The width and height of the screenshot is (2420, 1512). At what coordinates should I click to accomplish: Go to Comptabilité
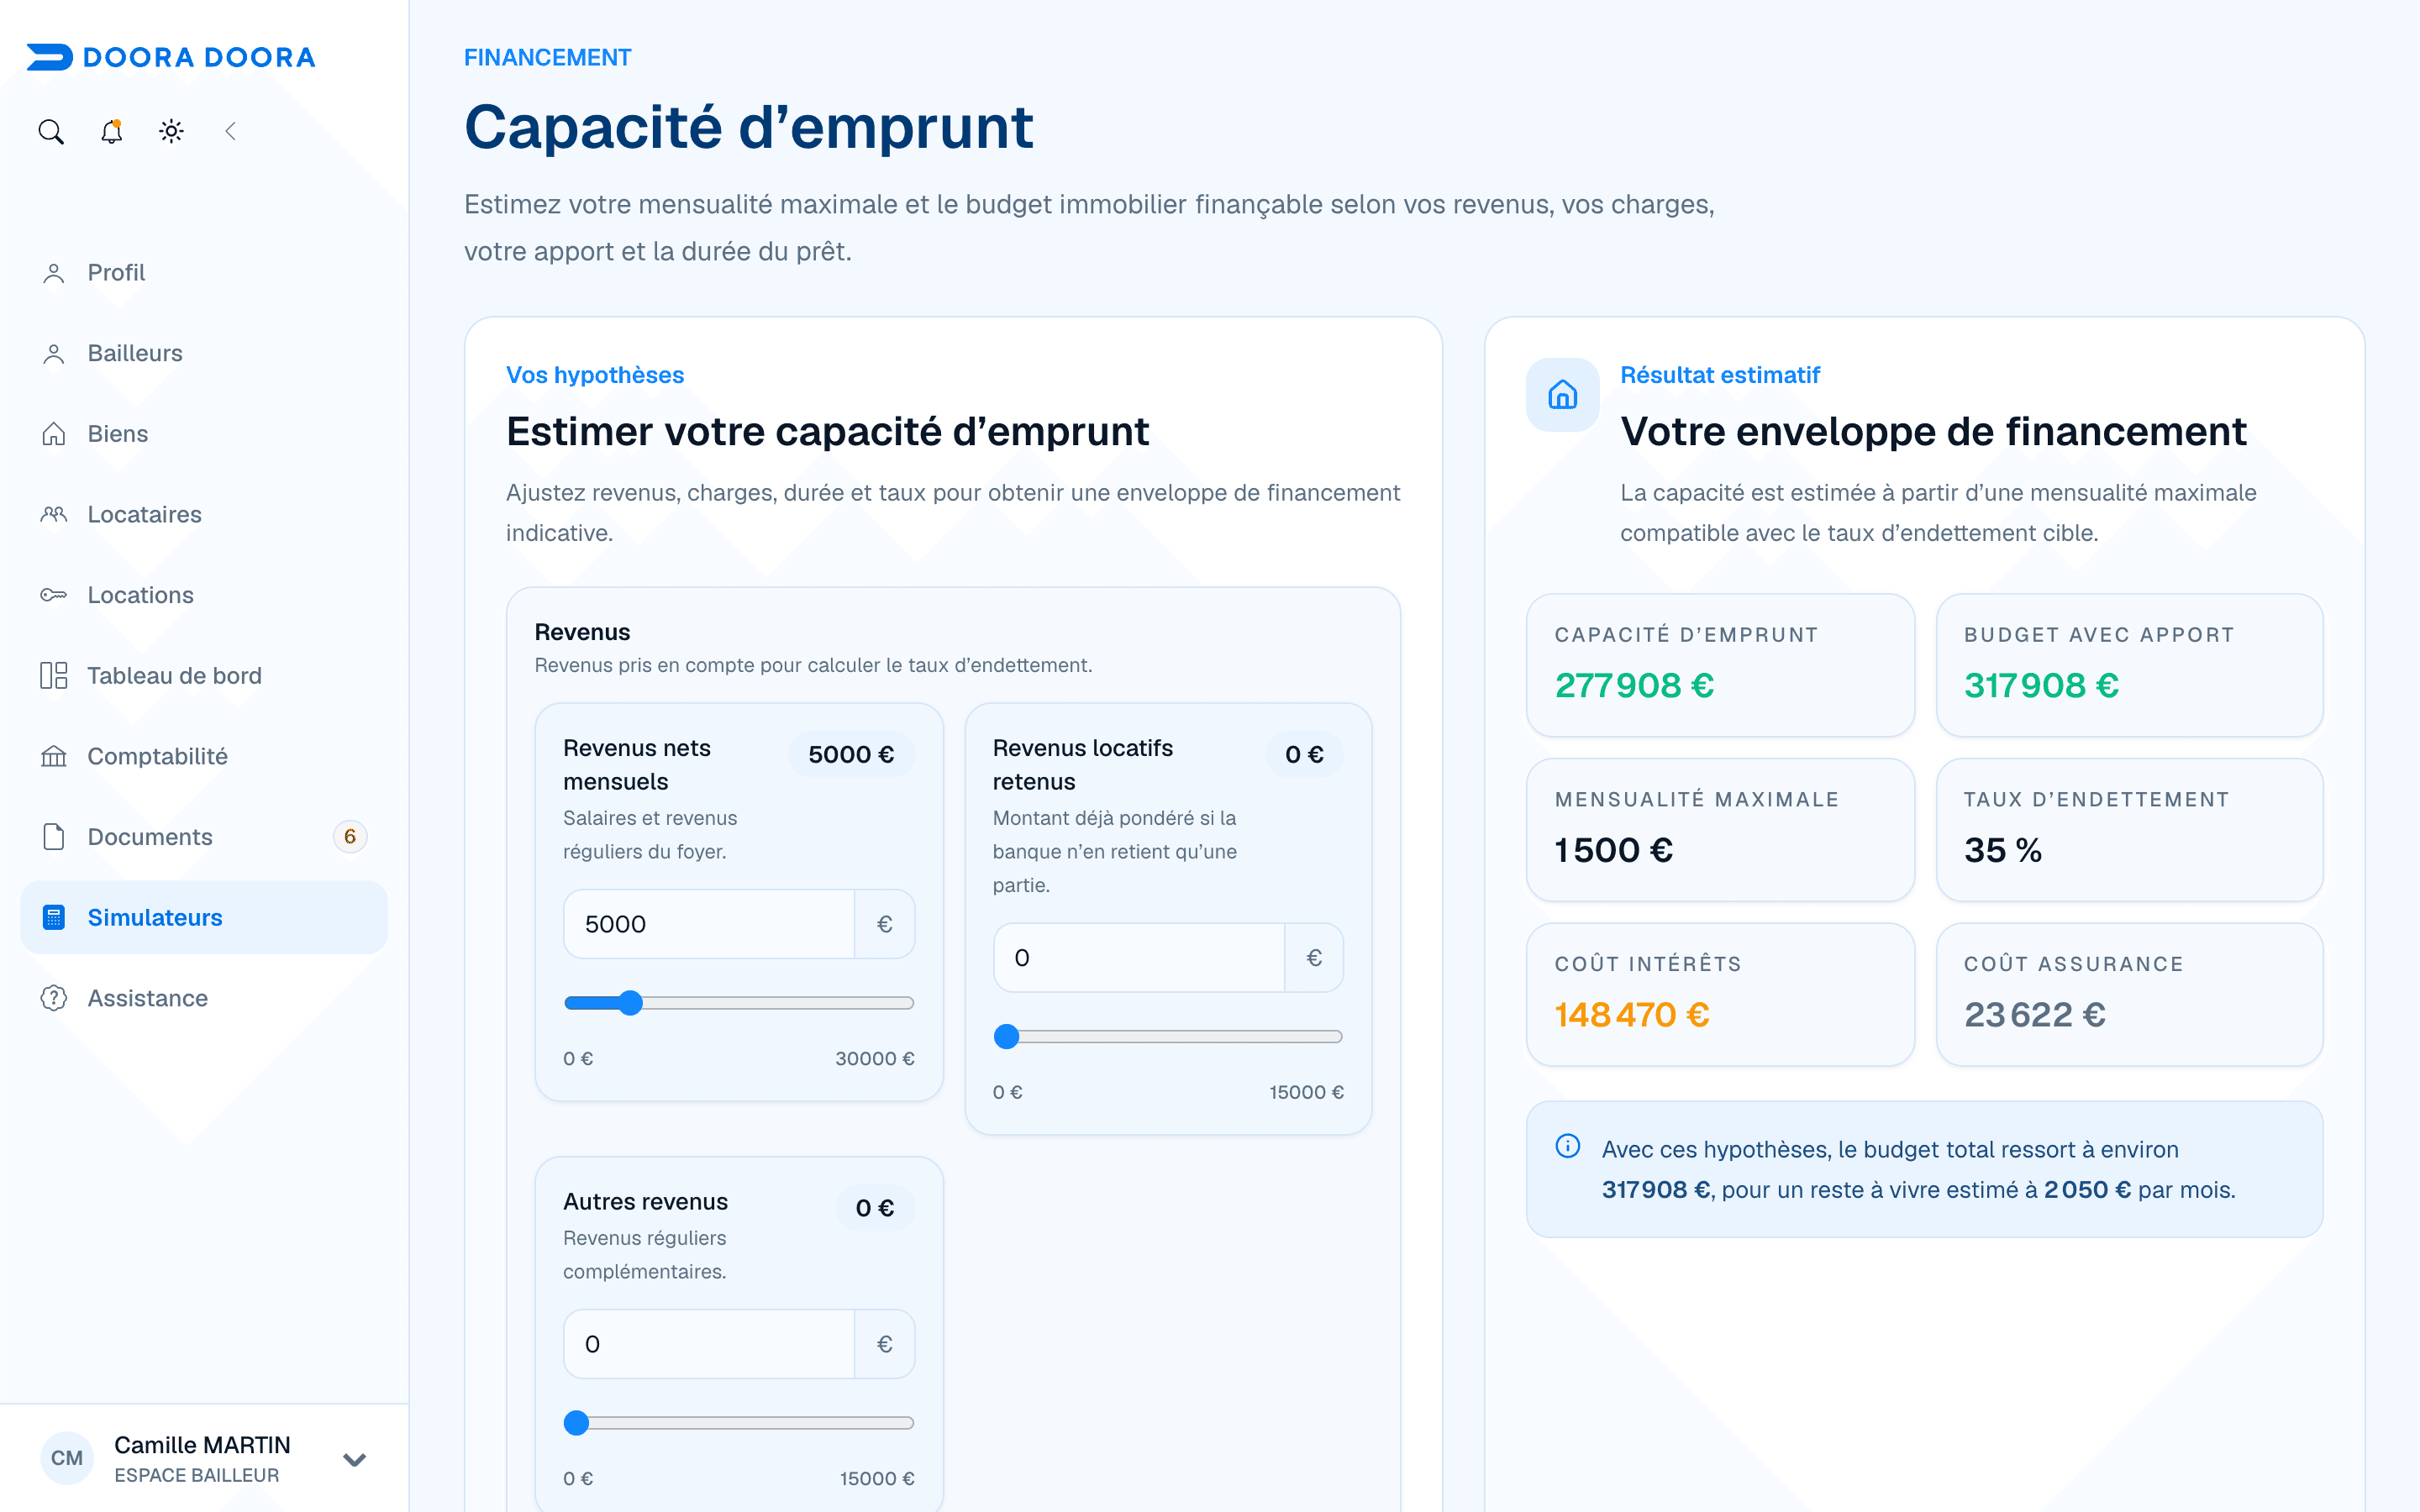point(204,757)
